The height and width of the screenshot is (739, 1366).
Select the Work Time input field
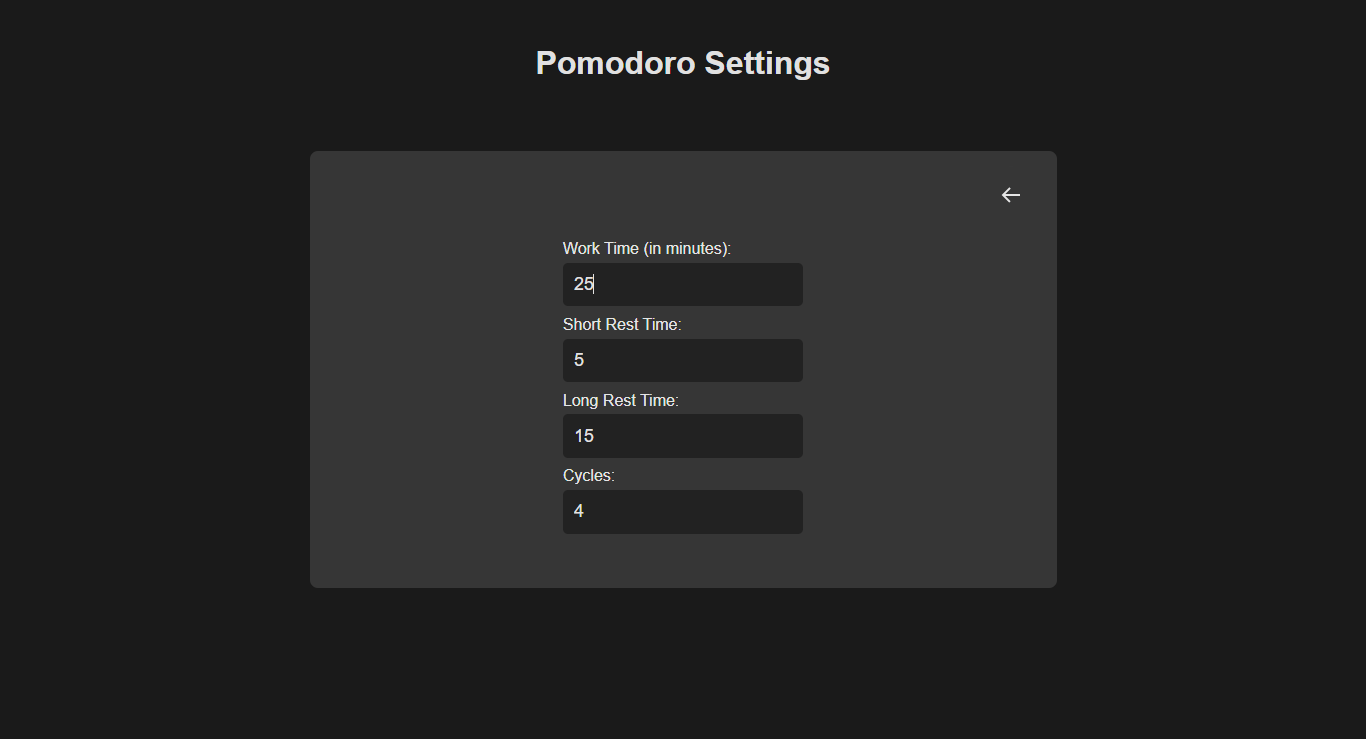(683, 284)
